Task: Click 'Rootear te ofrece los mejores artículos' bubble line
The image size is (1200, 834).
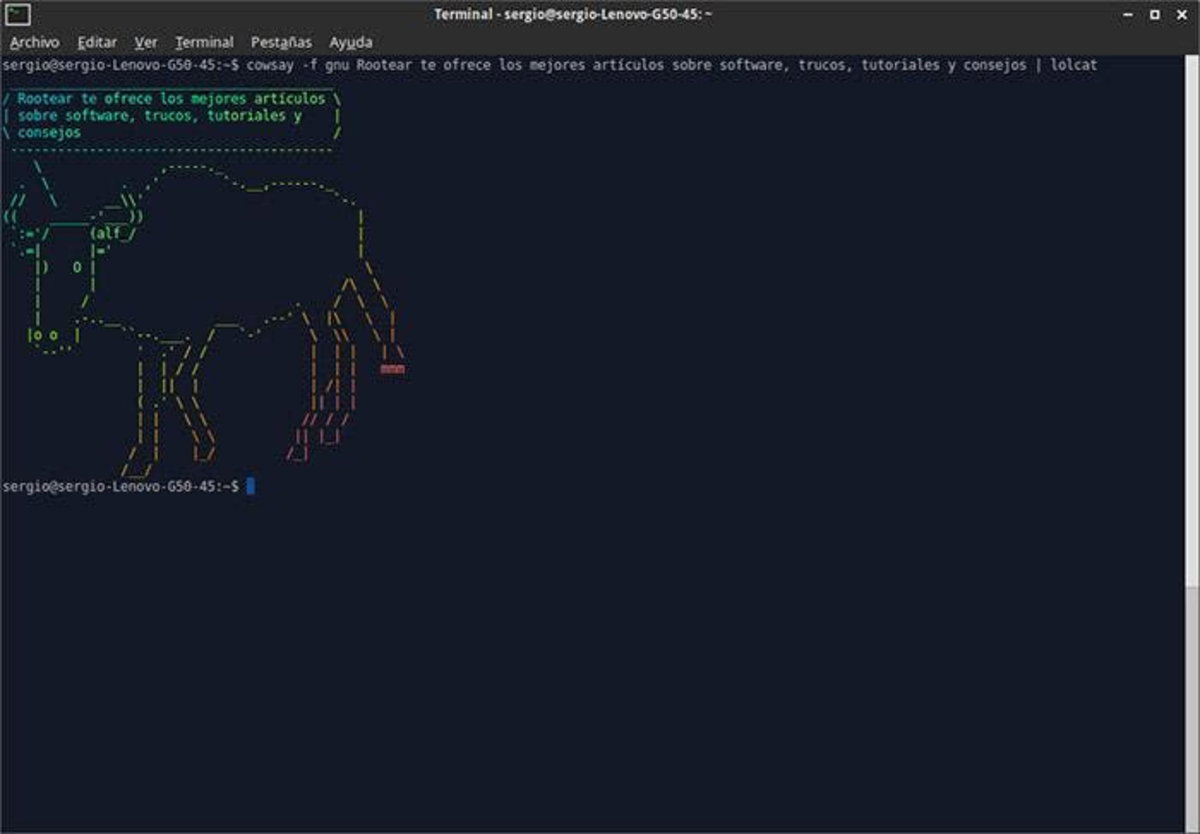Action: pos(172,99)
